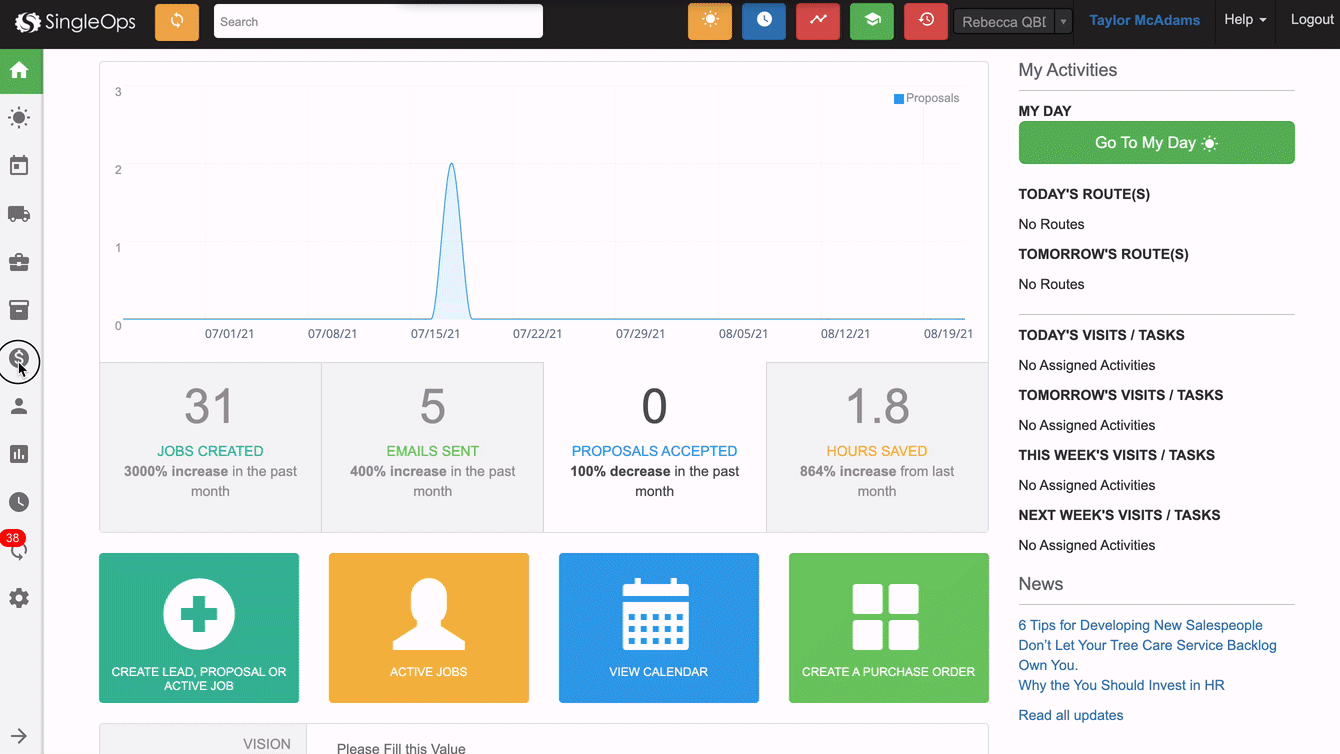Click the red history clock button
The width and height of the screenshot is (1340, 754).
click(x=926, y=21)
